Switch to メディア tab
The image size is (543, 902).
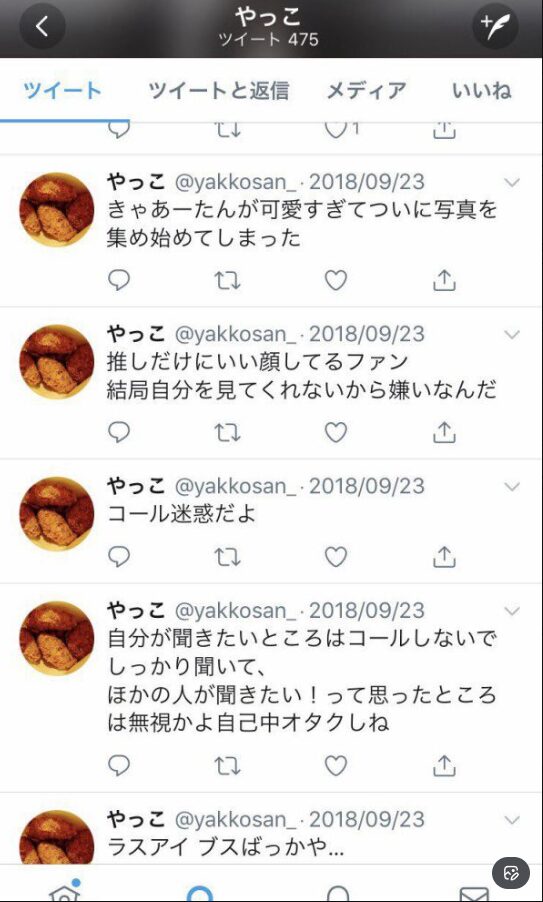coord(366,90)
